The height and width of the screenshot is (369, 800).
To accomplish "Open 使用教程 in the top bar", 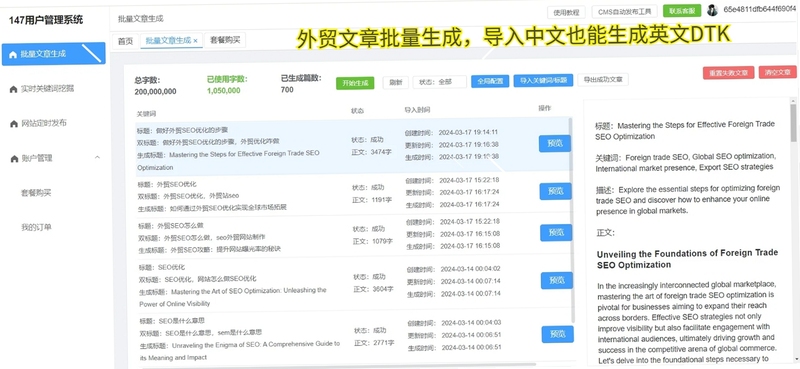I will [x=566, y=12].
